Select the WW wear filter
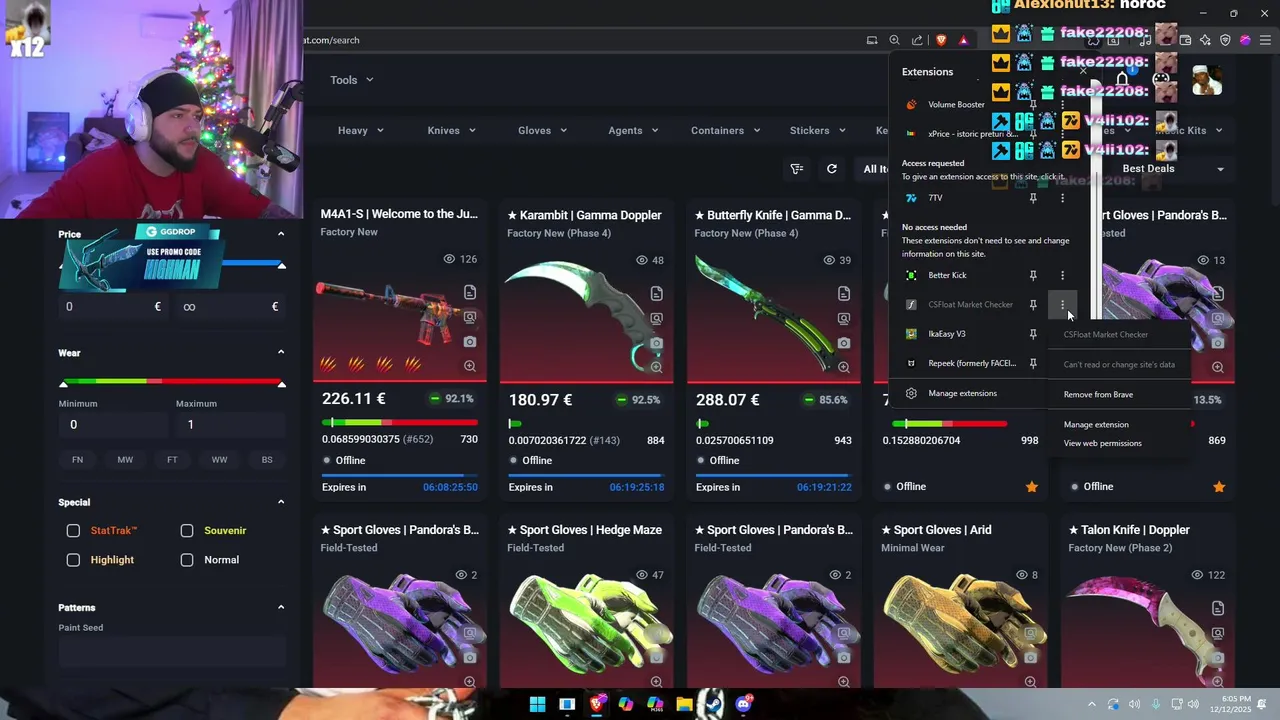This screenshot has width=1280, height=720. [x=219, y=460]
